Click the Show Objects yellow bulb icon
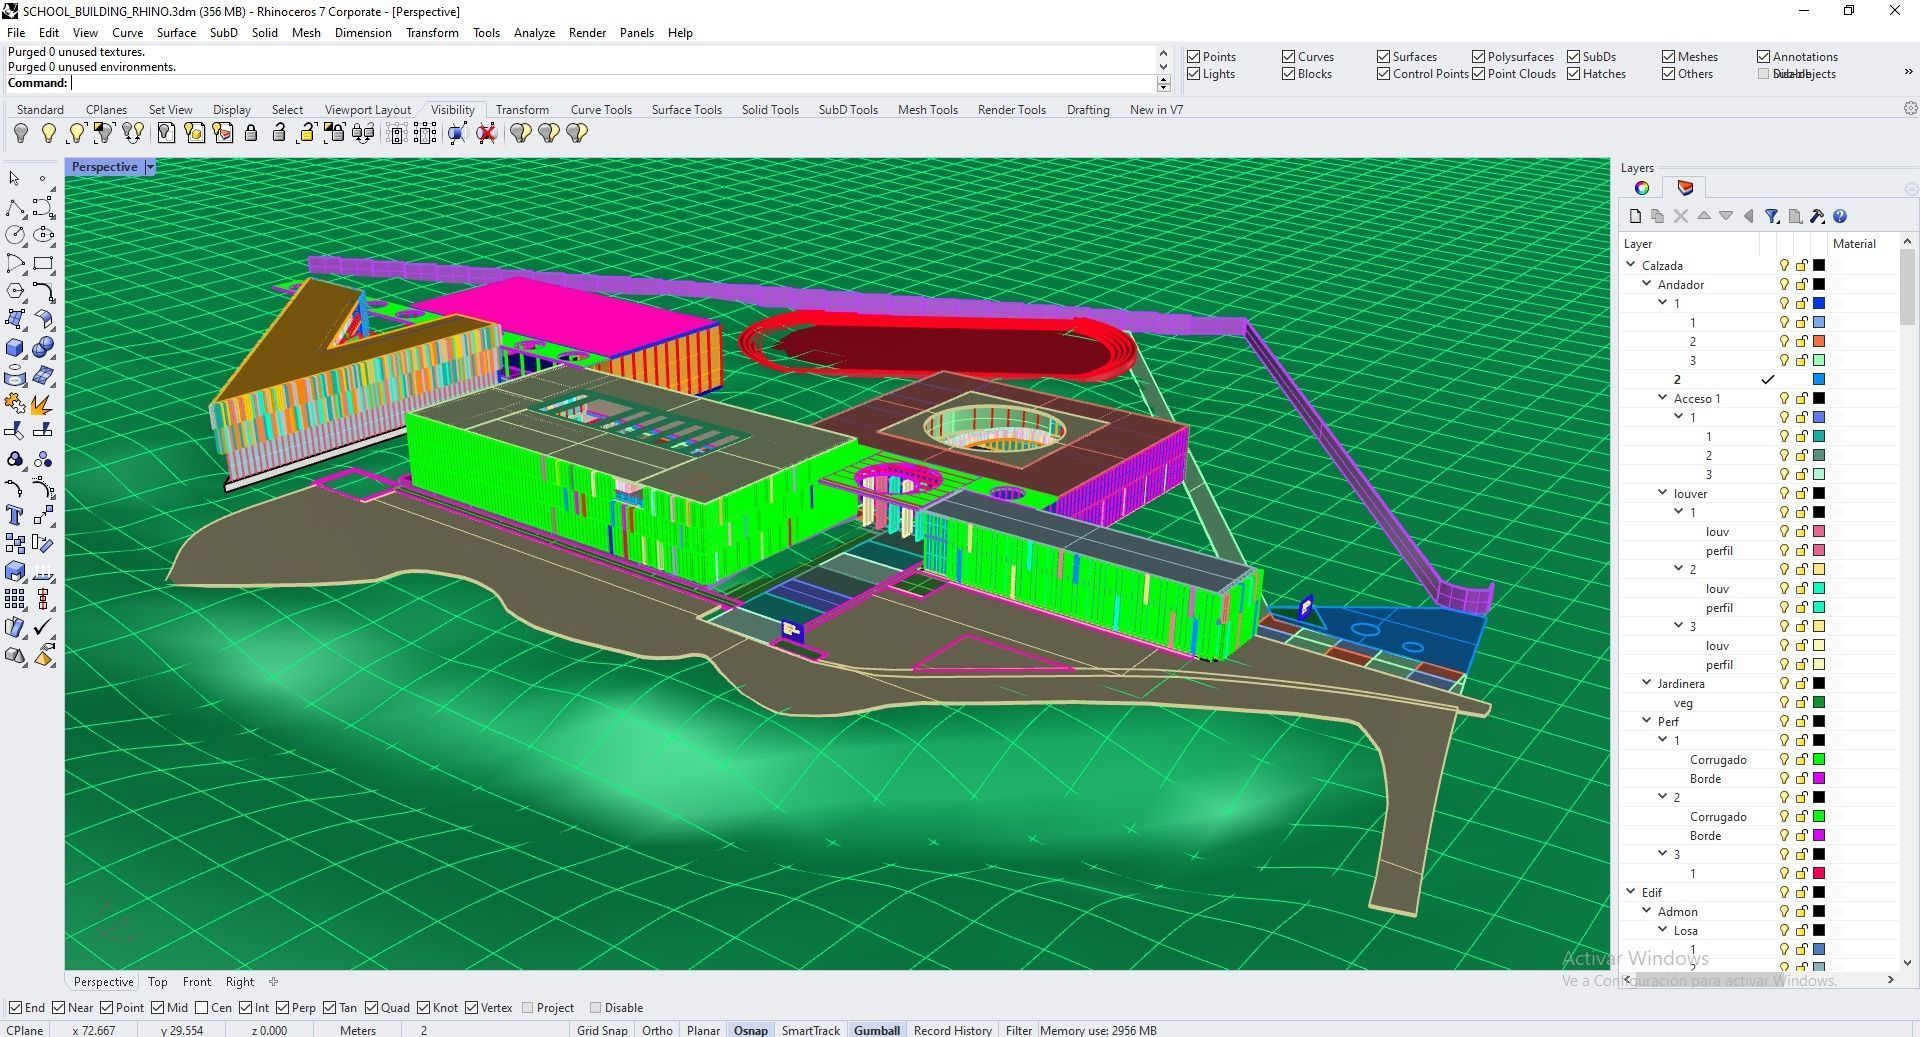 click(x=48, y=133)
